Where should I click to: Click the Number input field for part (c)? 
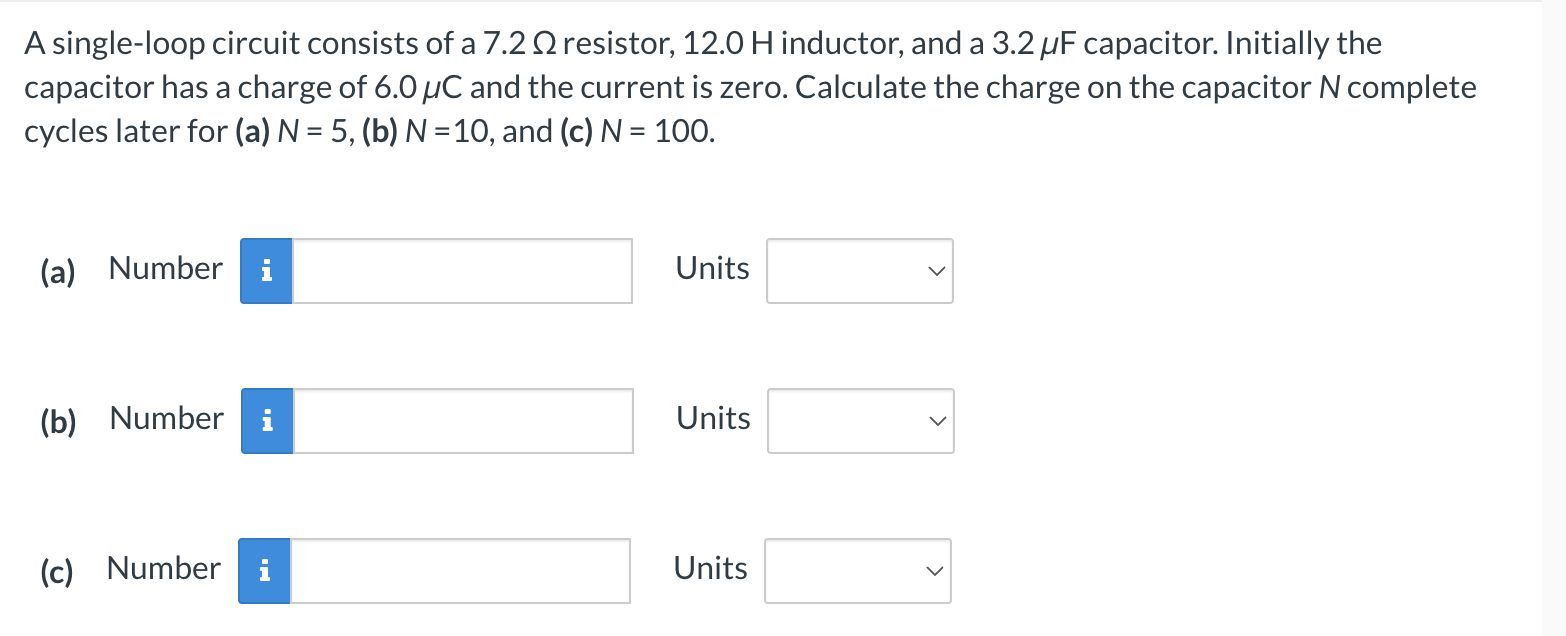pos(460,570)
